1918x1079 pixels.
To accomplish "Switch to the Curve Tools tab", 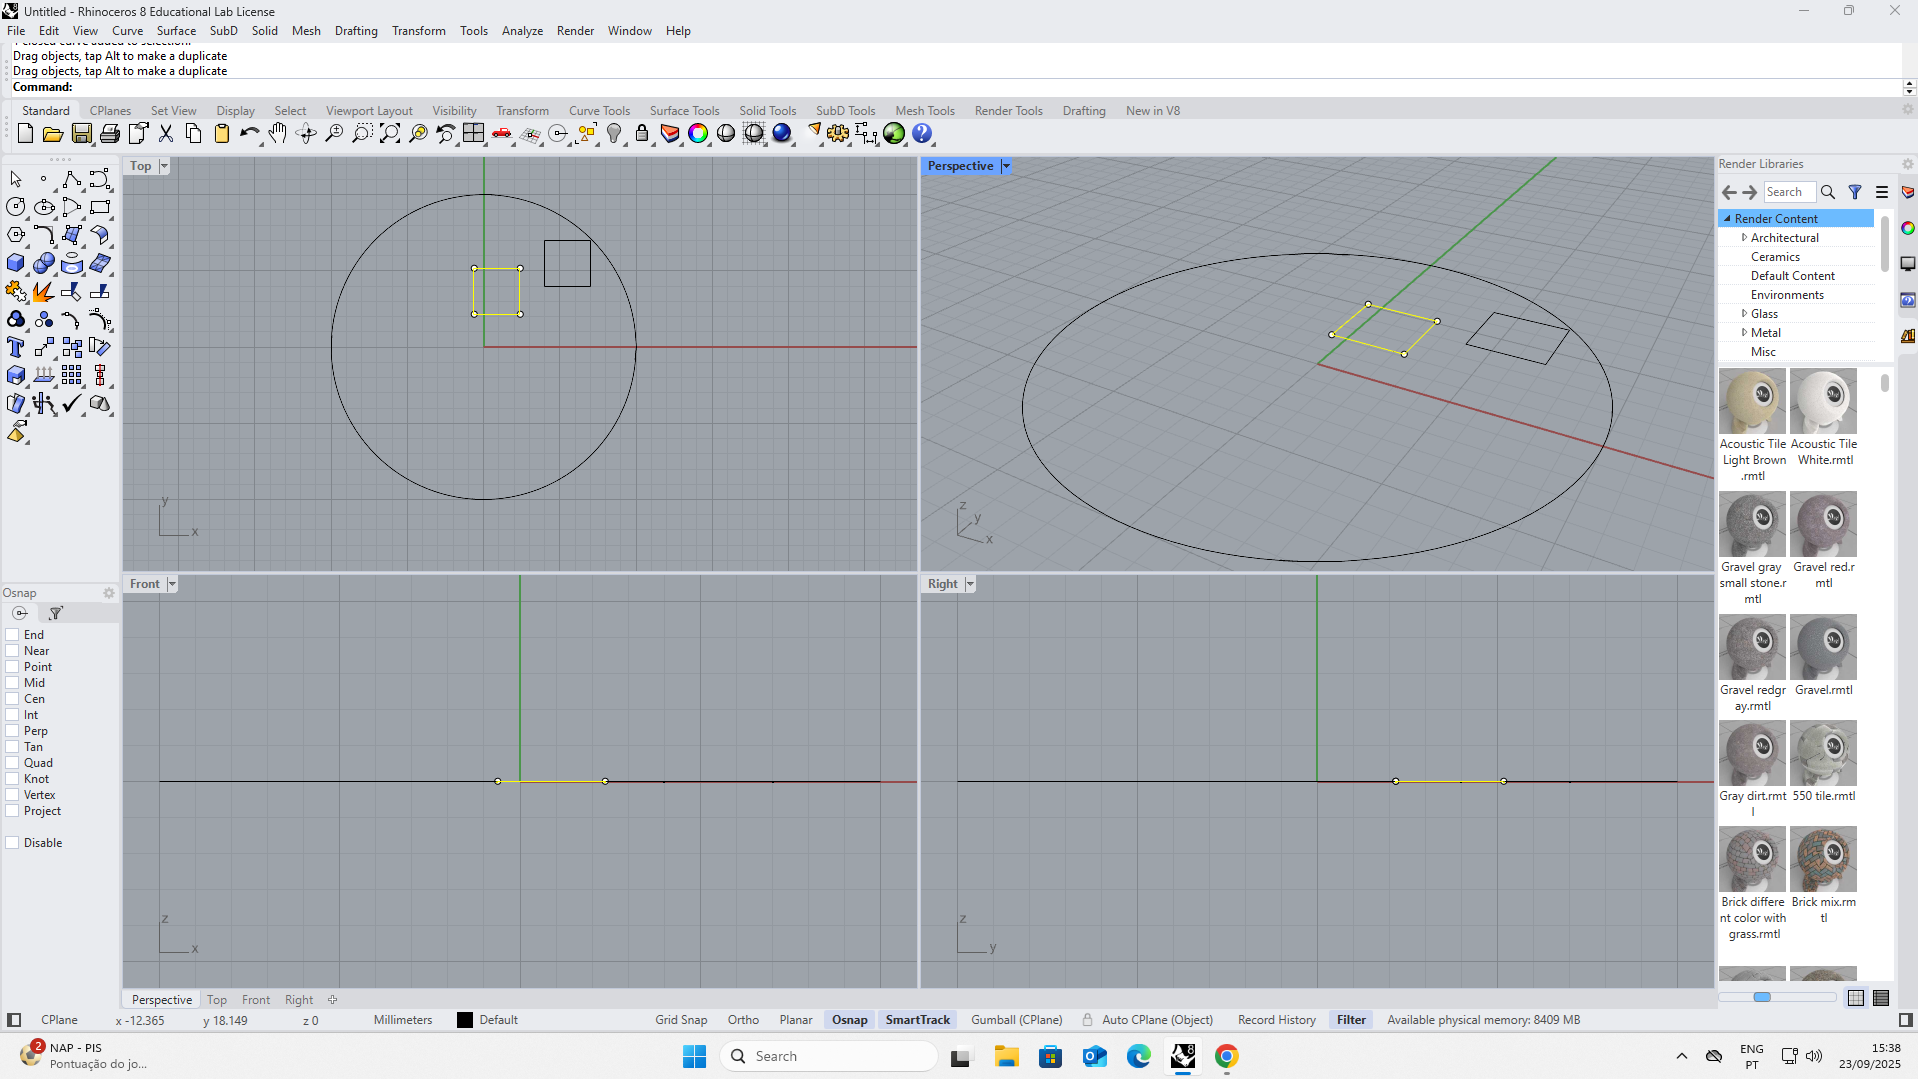I will [x=599, y=111].
